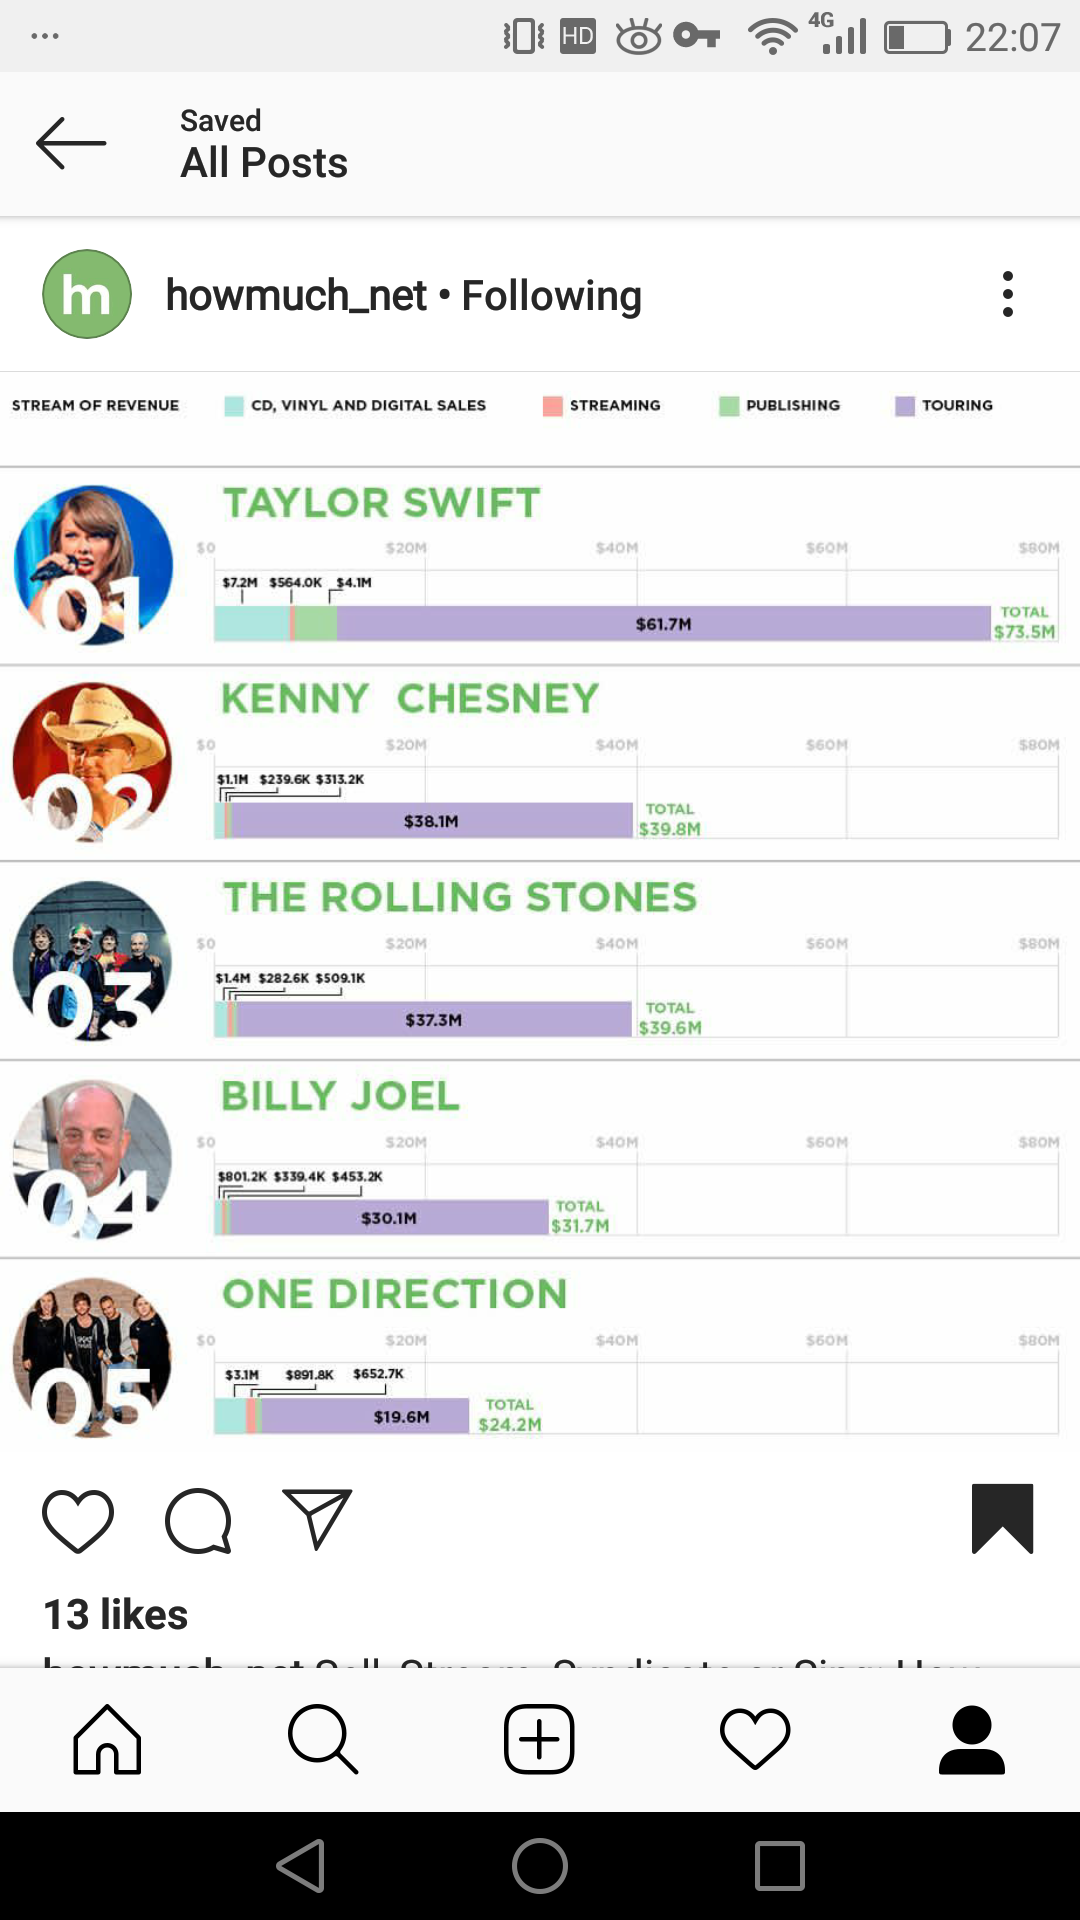Share the post via paper plane icon
This screenshot has width=1080, height=1920.
(x=317, y=1519)
